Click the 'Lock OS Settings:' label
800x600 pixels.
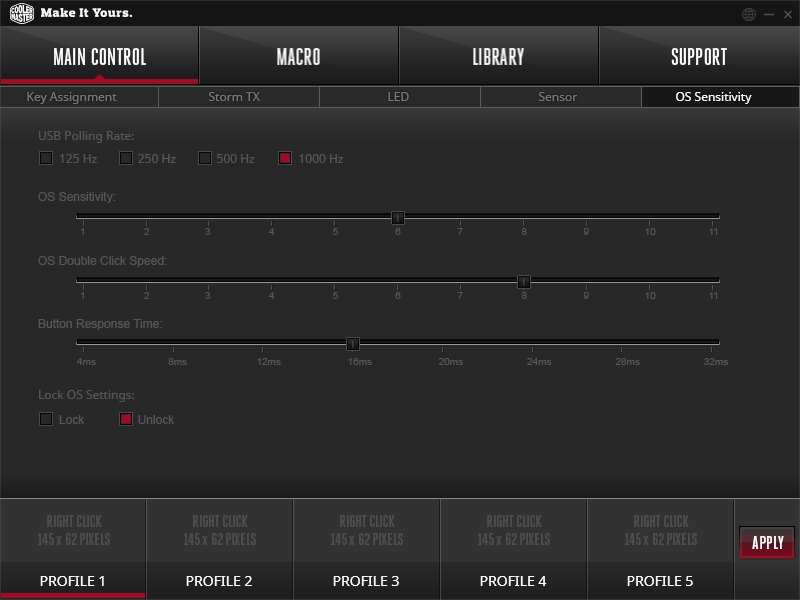[86, 395]
